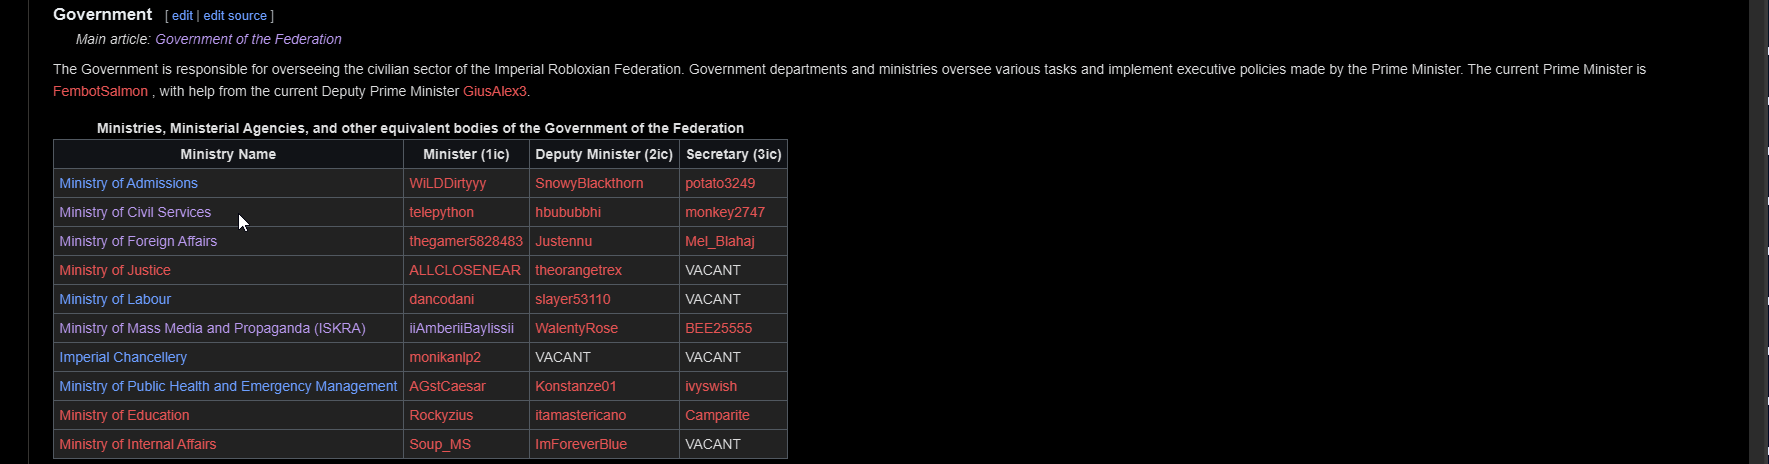The height and width of the screenshot is (464, 1769).
Task: Open the Ministry of Civil Services page
Action: coord(135,212)
